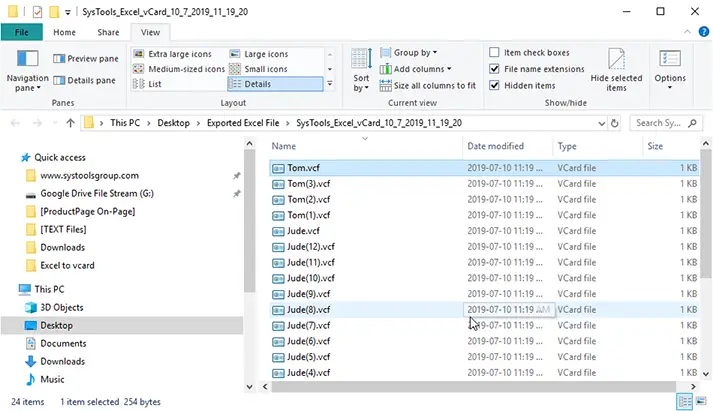Viewport: 713px width, 411px height.
Task: Click Desktop in address breadcrumb
Action: click(x=173, y=123)
